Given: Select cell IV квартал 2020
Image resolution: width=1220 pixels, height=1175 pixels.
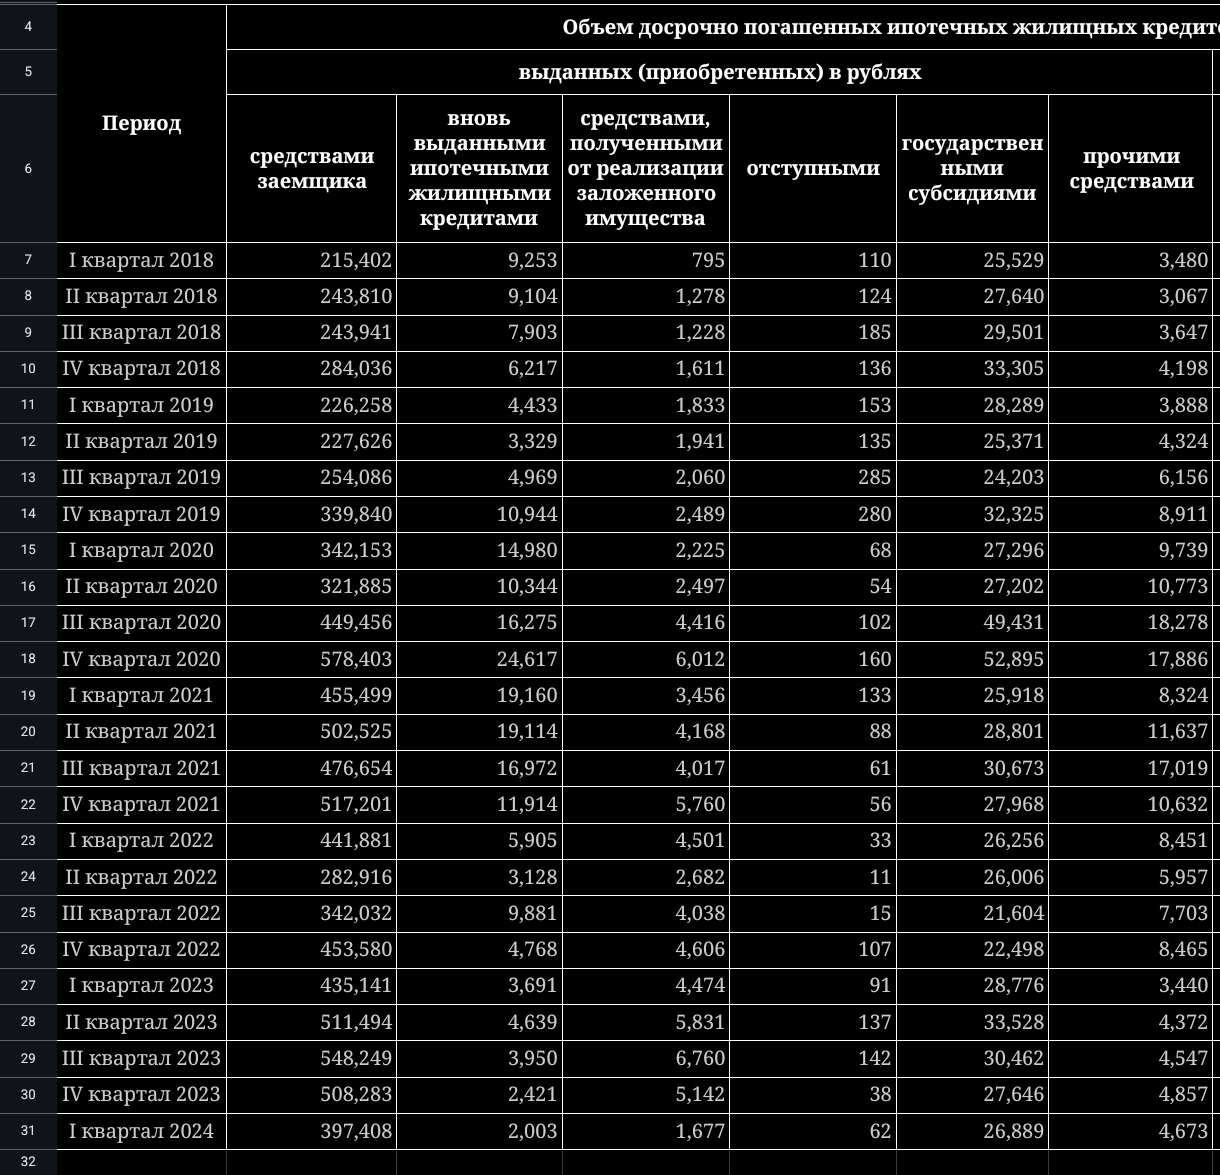Looking at the screenshot, I should (142, 659).
